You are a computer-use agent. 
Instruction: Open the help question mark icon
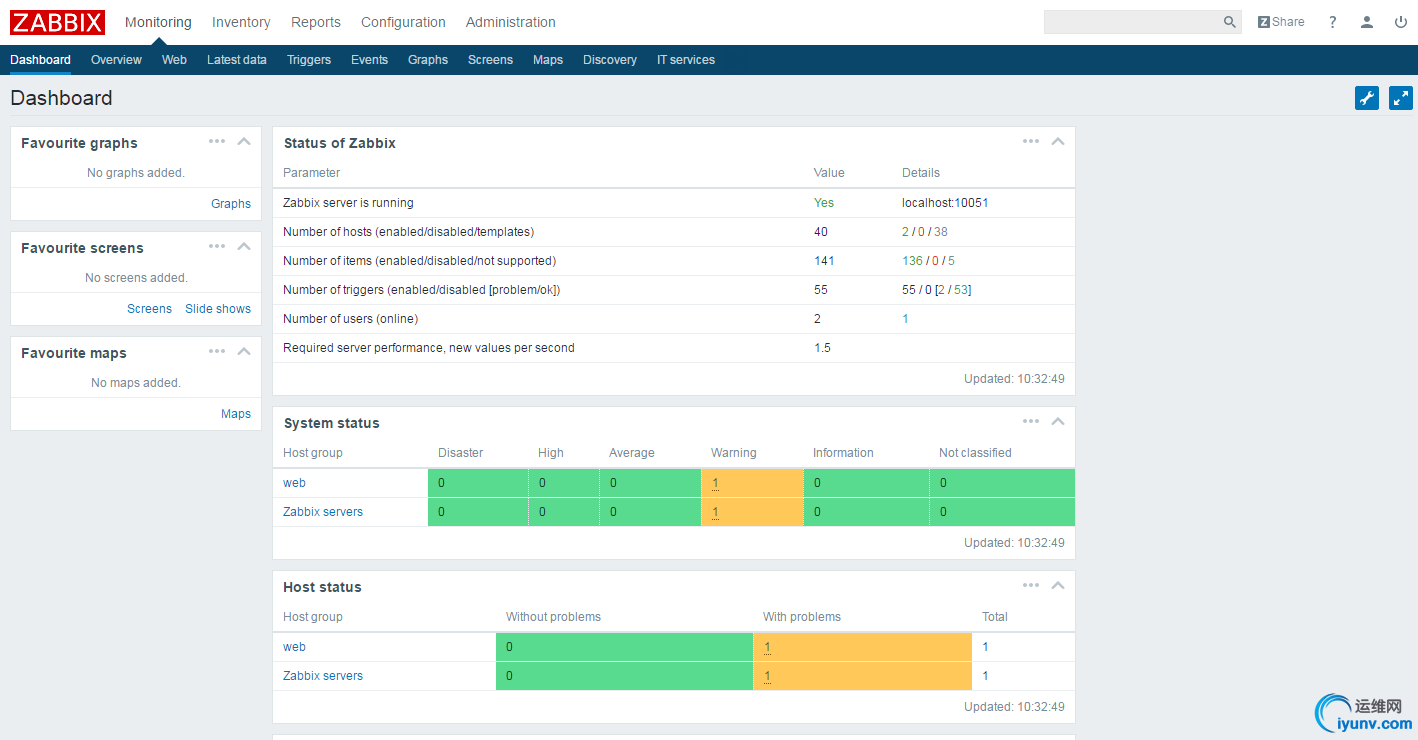(1332, 22)
